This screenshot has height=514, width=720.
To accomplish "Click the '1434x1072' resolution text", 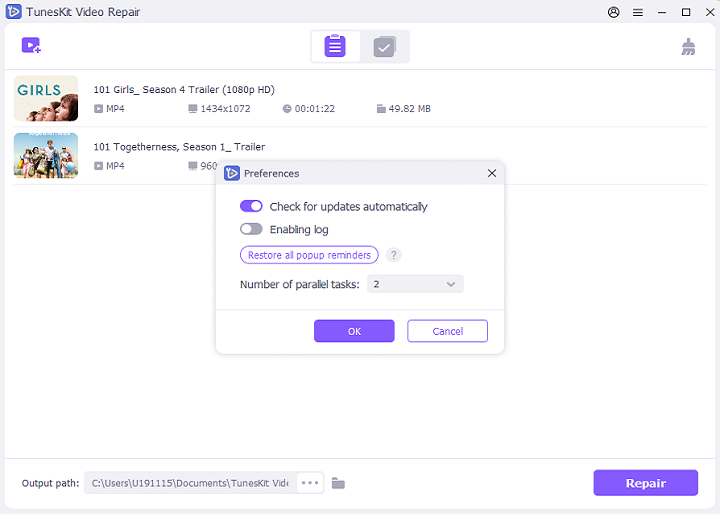I will click(x=225, y=109).
